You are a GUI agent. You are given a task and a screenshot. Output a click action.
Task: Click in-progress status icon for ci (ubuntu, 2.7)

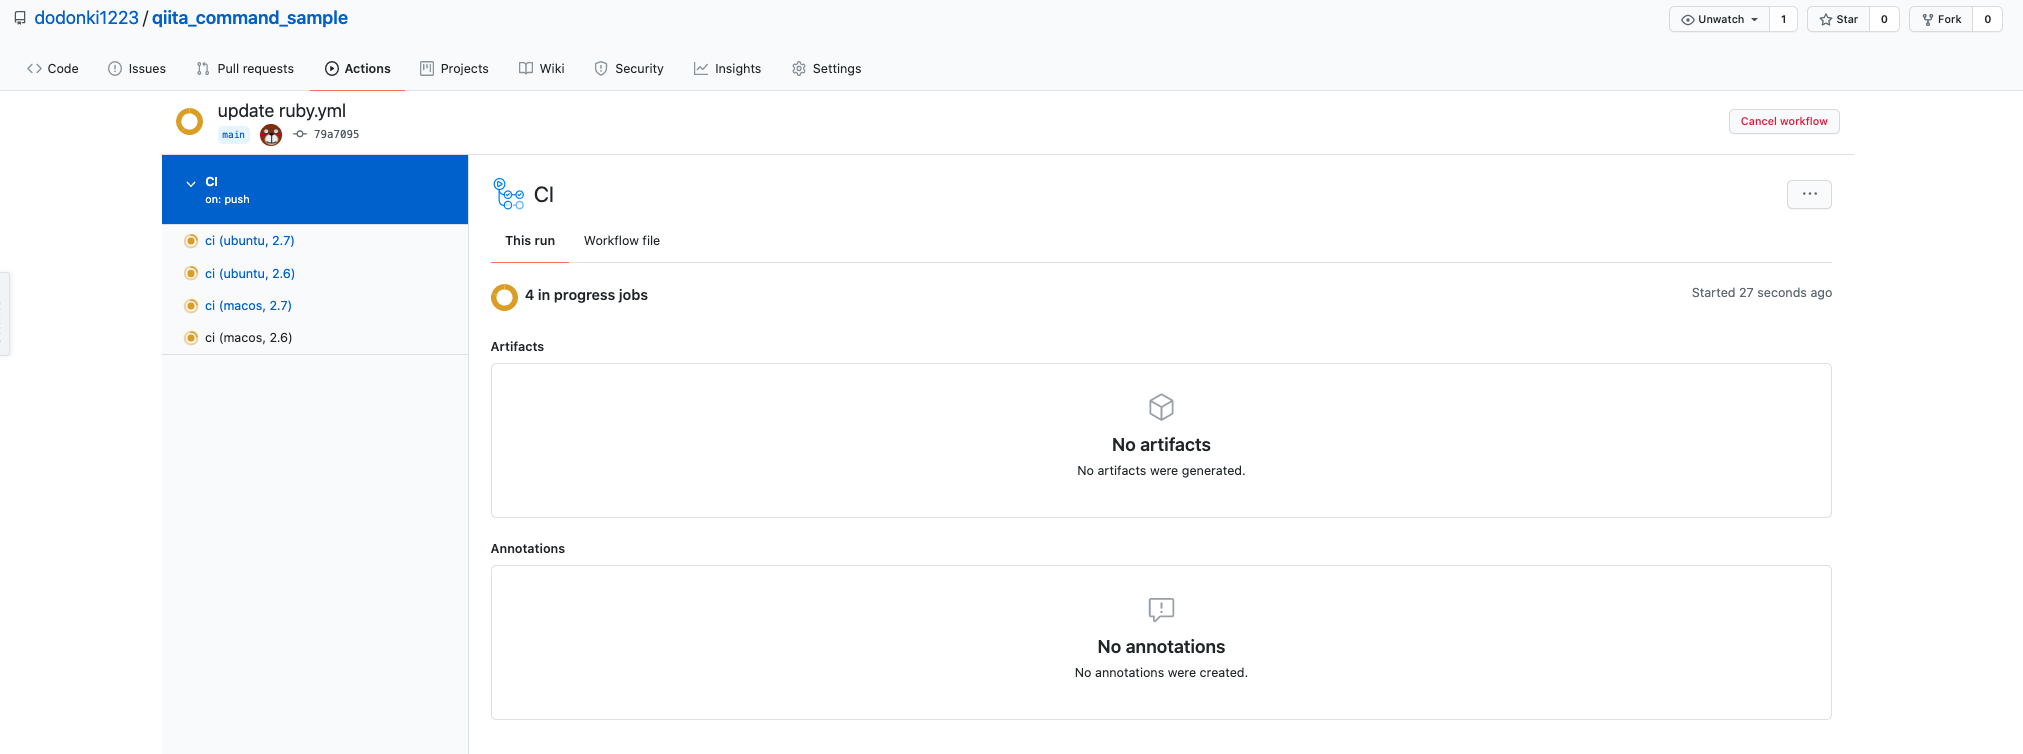[x=191, y=241]
